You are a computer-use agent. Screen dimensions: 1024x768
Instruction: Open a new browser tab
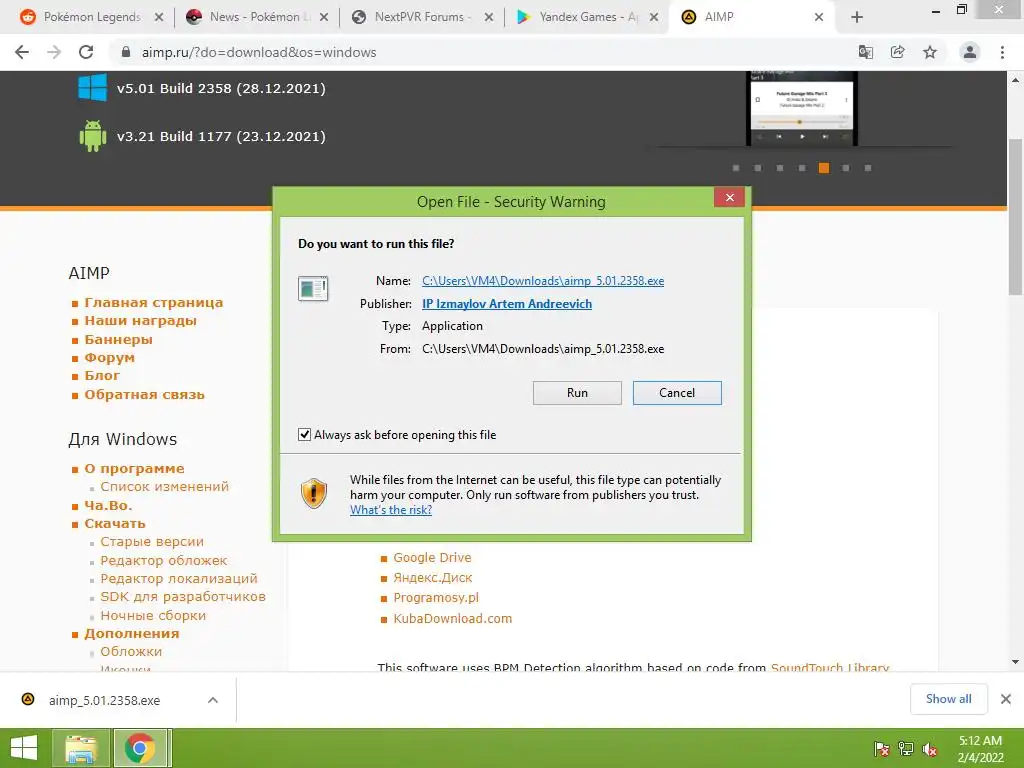857,18
